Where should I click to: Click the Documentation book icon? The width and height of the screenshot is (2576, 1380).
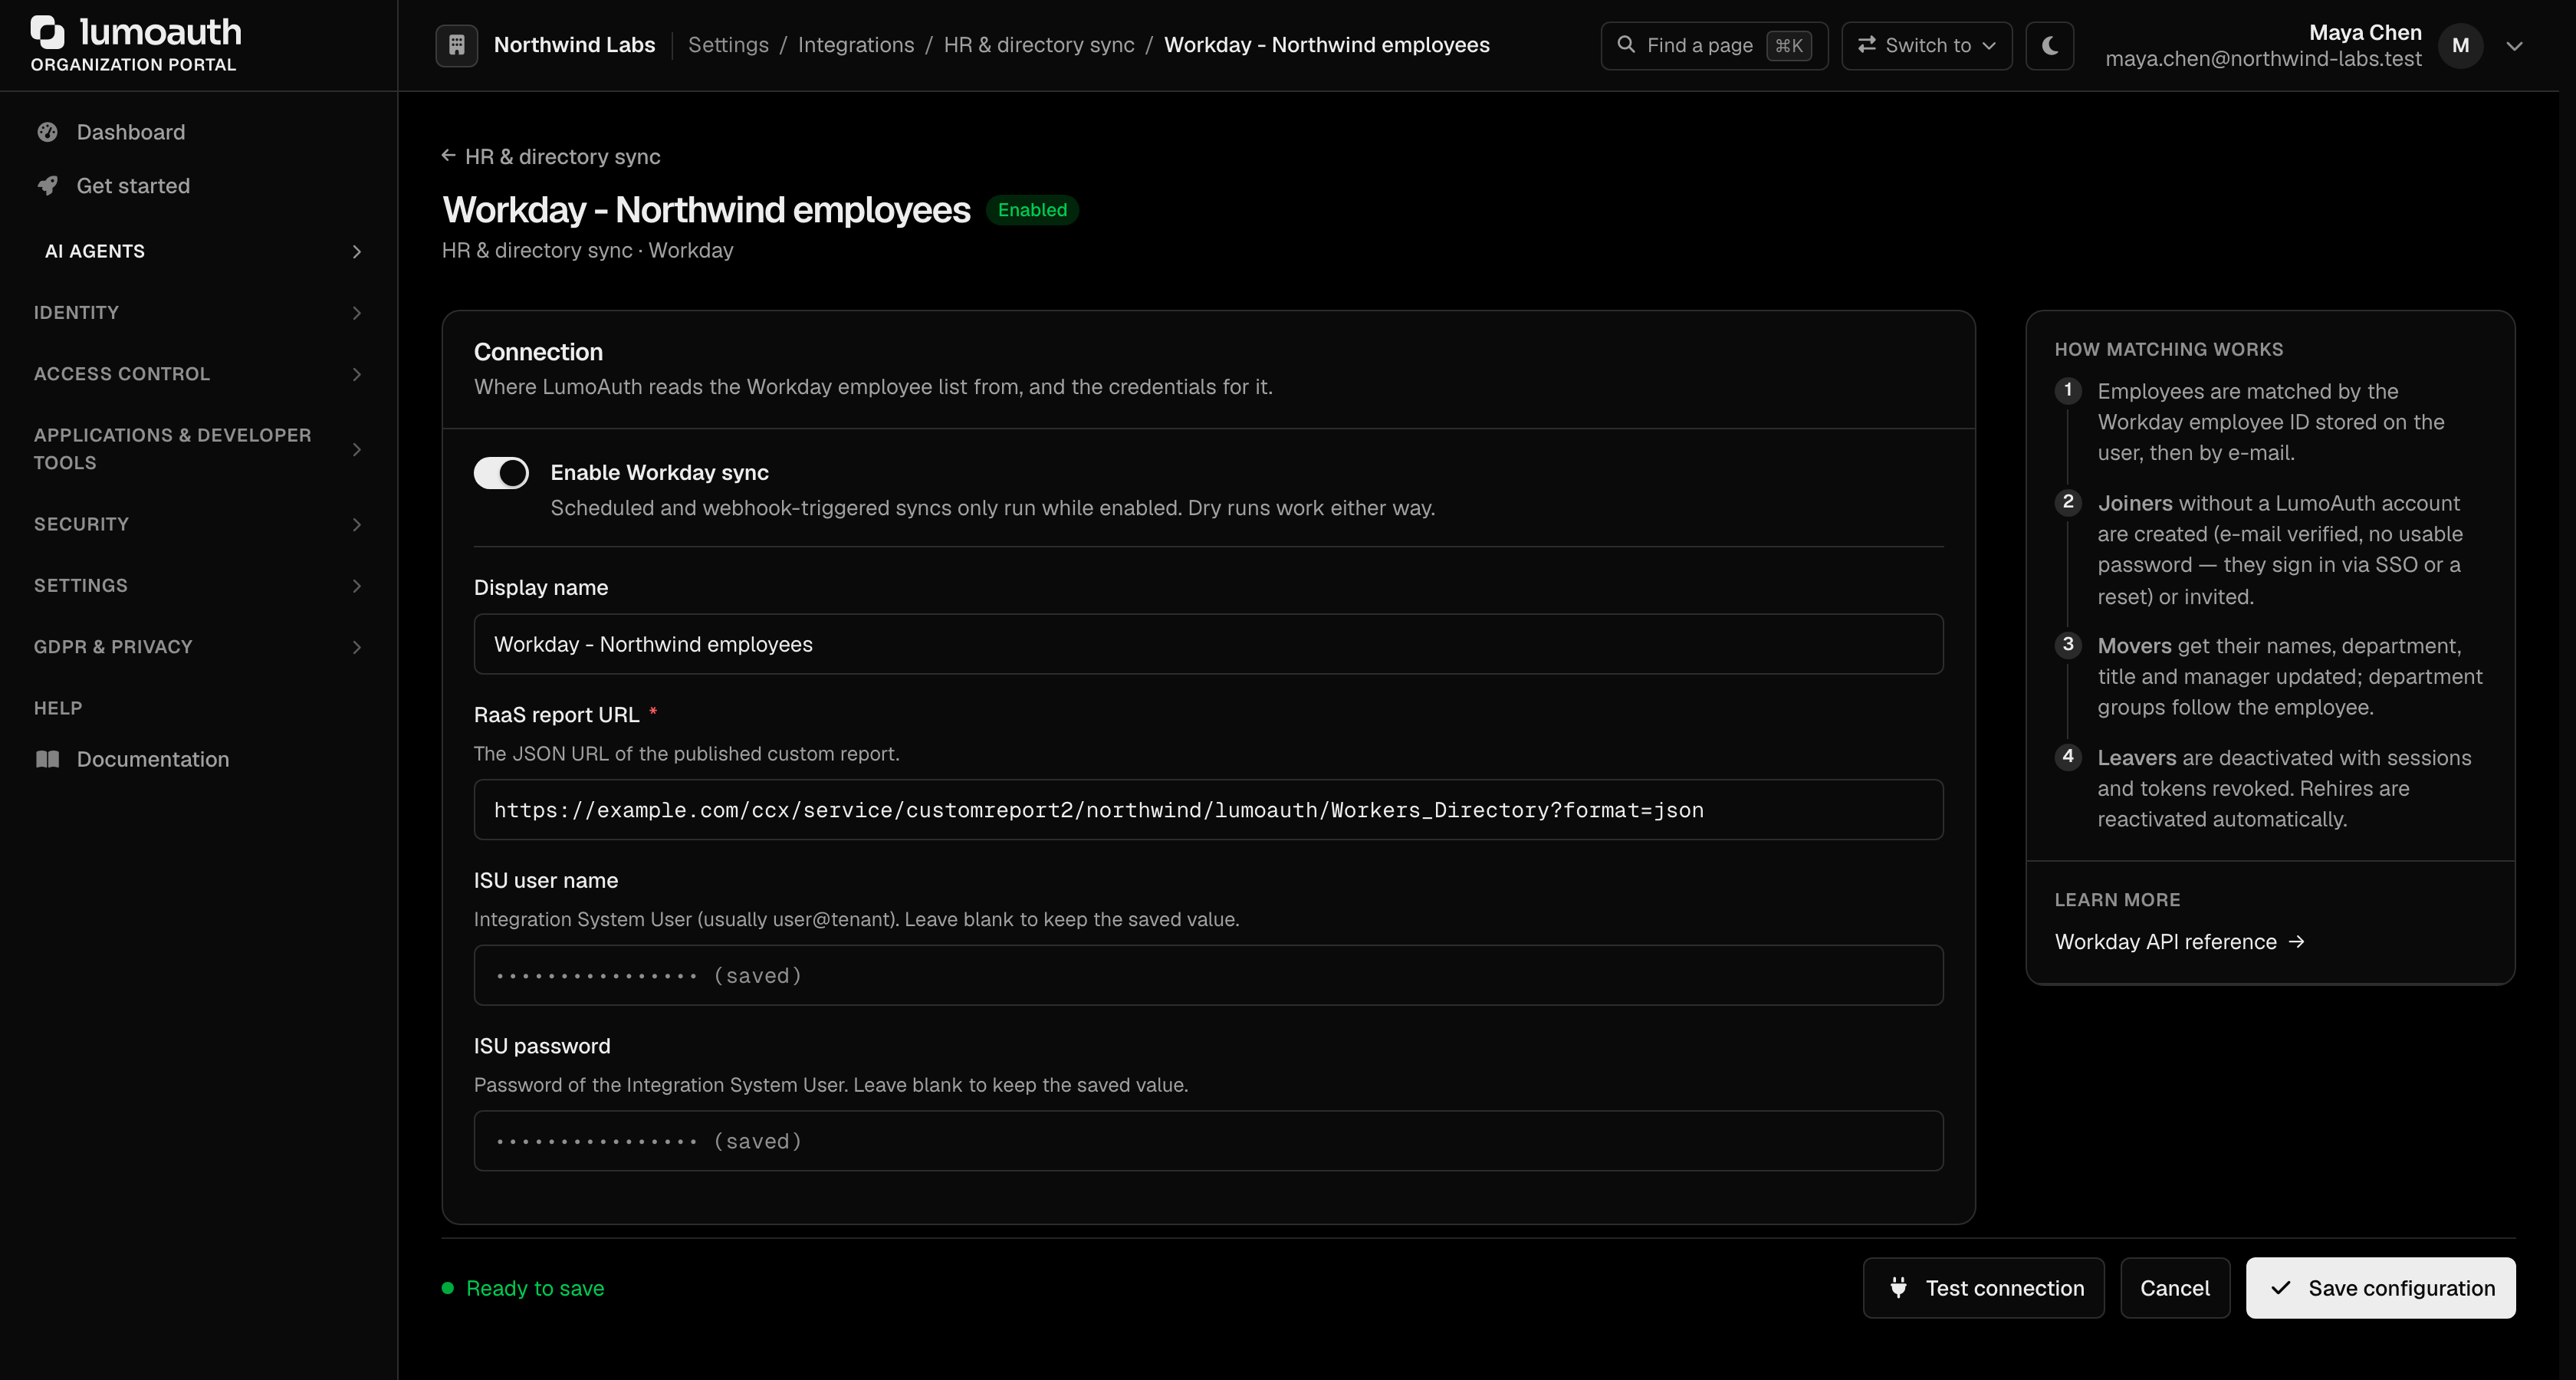tap(47, 759)
